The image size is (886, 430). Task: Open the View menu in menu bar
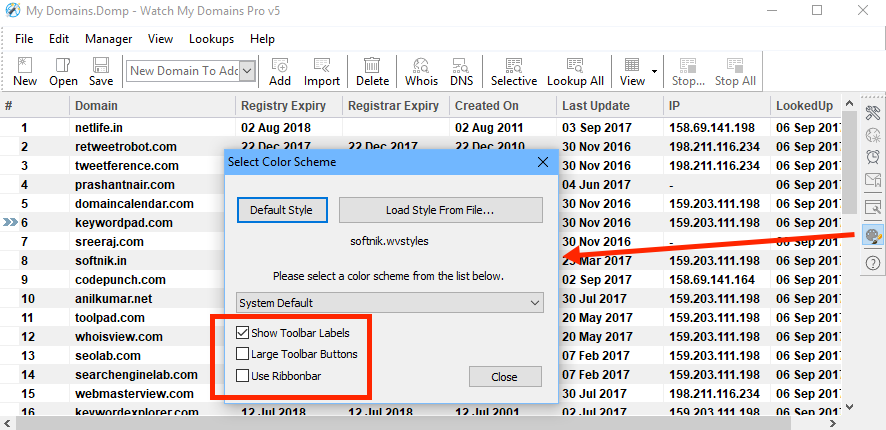pos(160,39)
